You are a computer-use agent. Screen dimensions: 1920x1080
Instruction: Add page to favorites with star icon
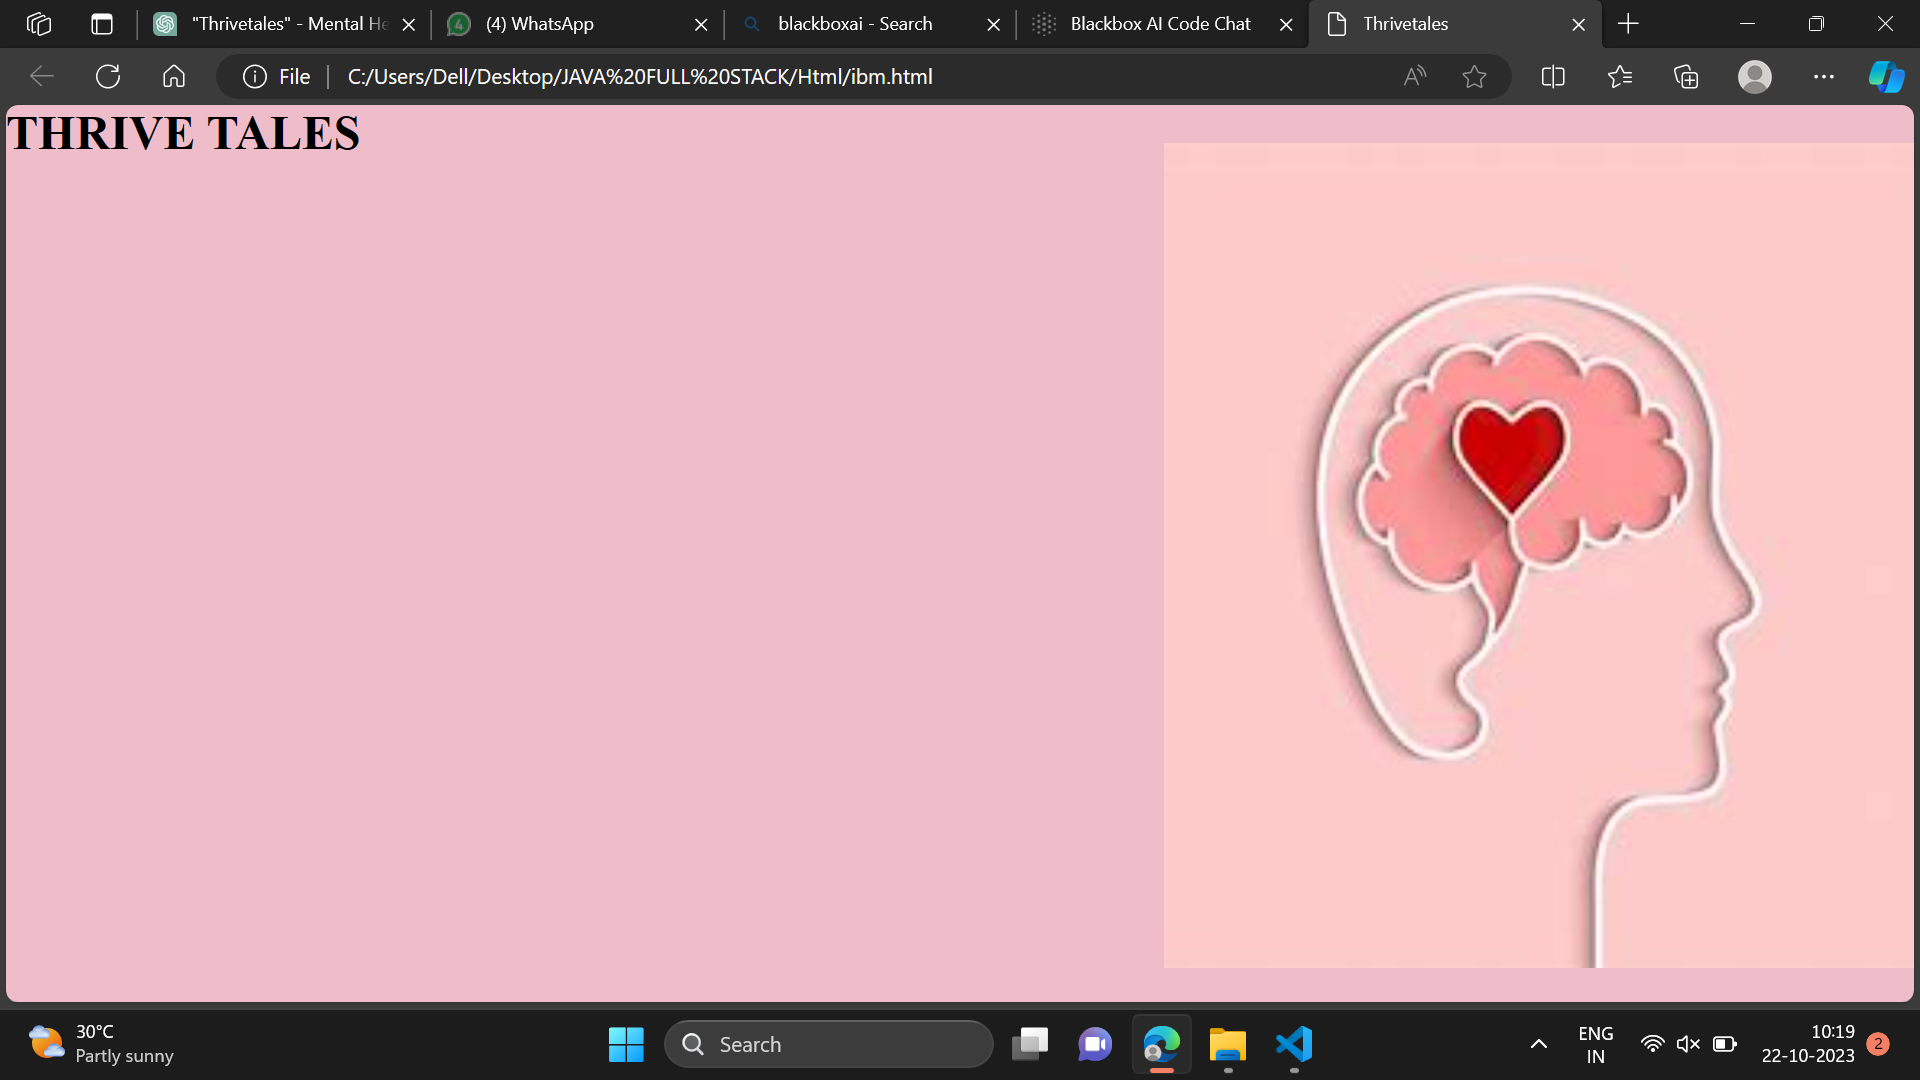(x=1474, y=76)
